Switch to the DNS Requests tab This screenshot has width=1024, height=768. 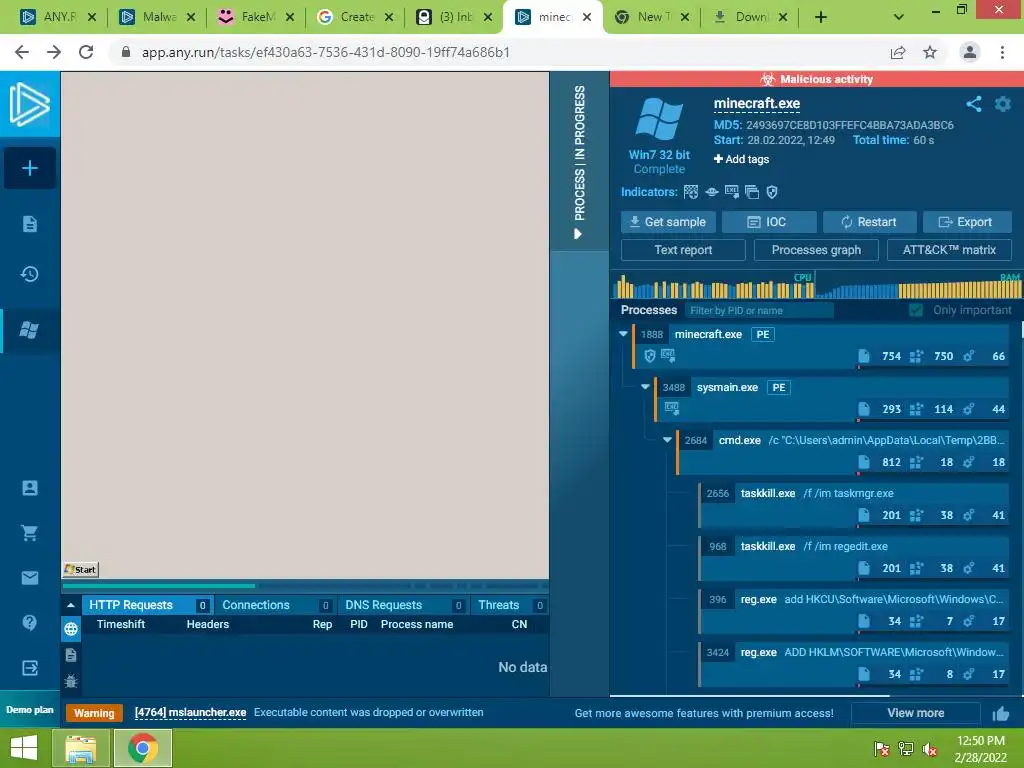pyautogui.click(x=402, y=605)
